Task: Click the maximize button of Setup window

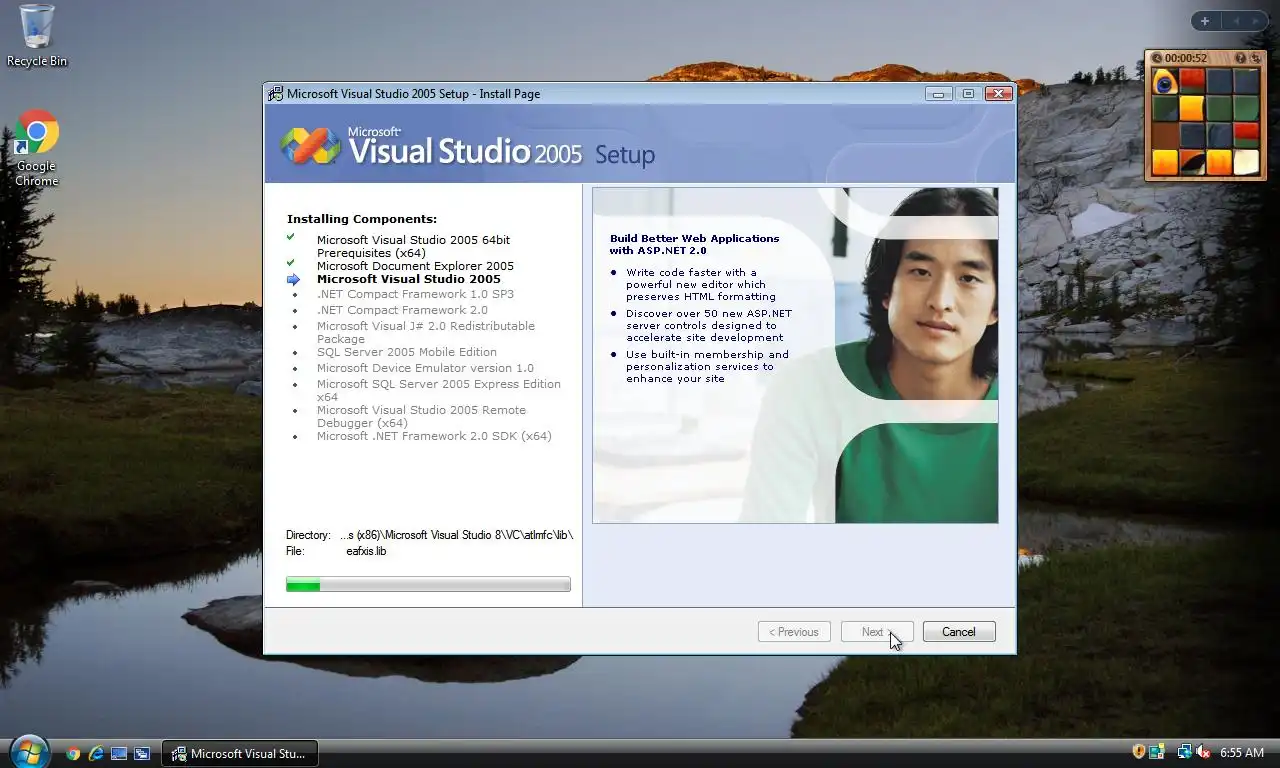Action: [x=968, y=94]
